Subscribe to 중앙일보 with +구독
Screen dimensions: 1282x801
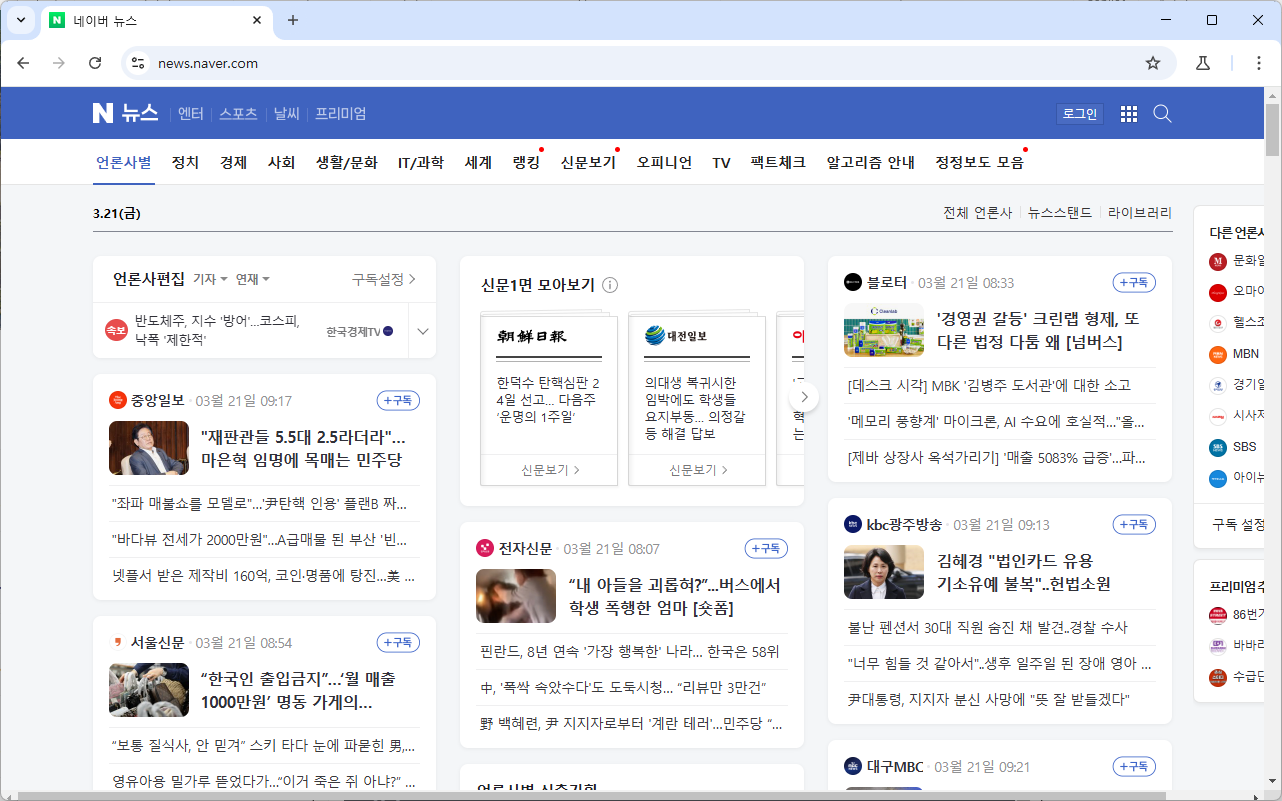coord(398,400)
